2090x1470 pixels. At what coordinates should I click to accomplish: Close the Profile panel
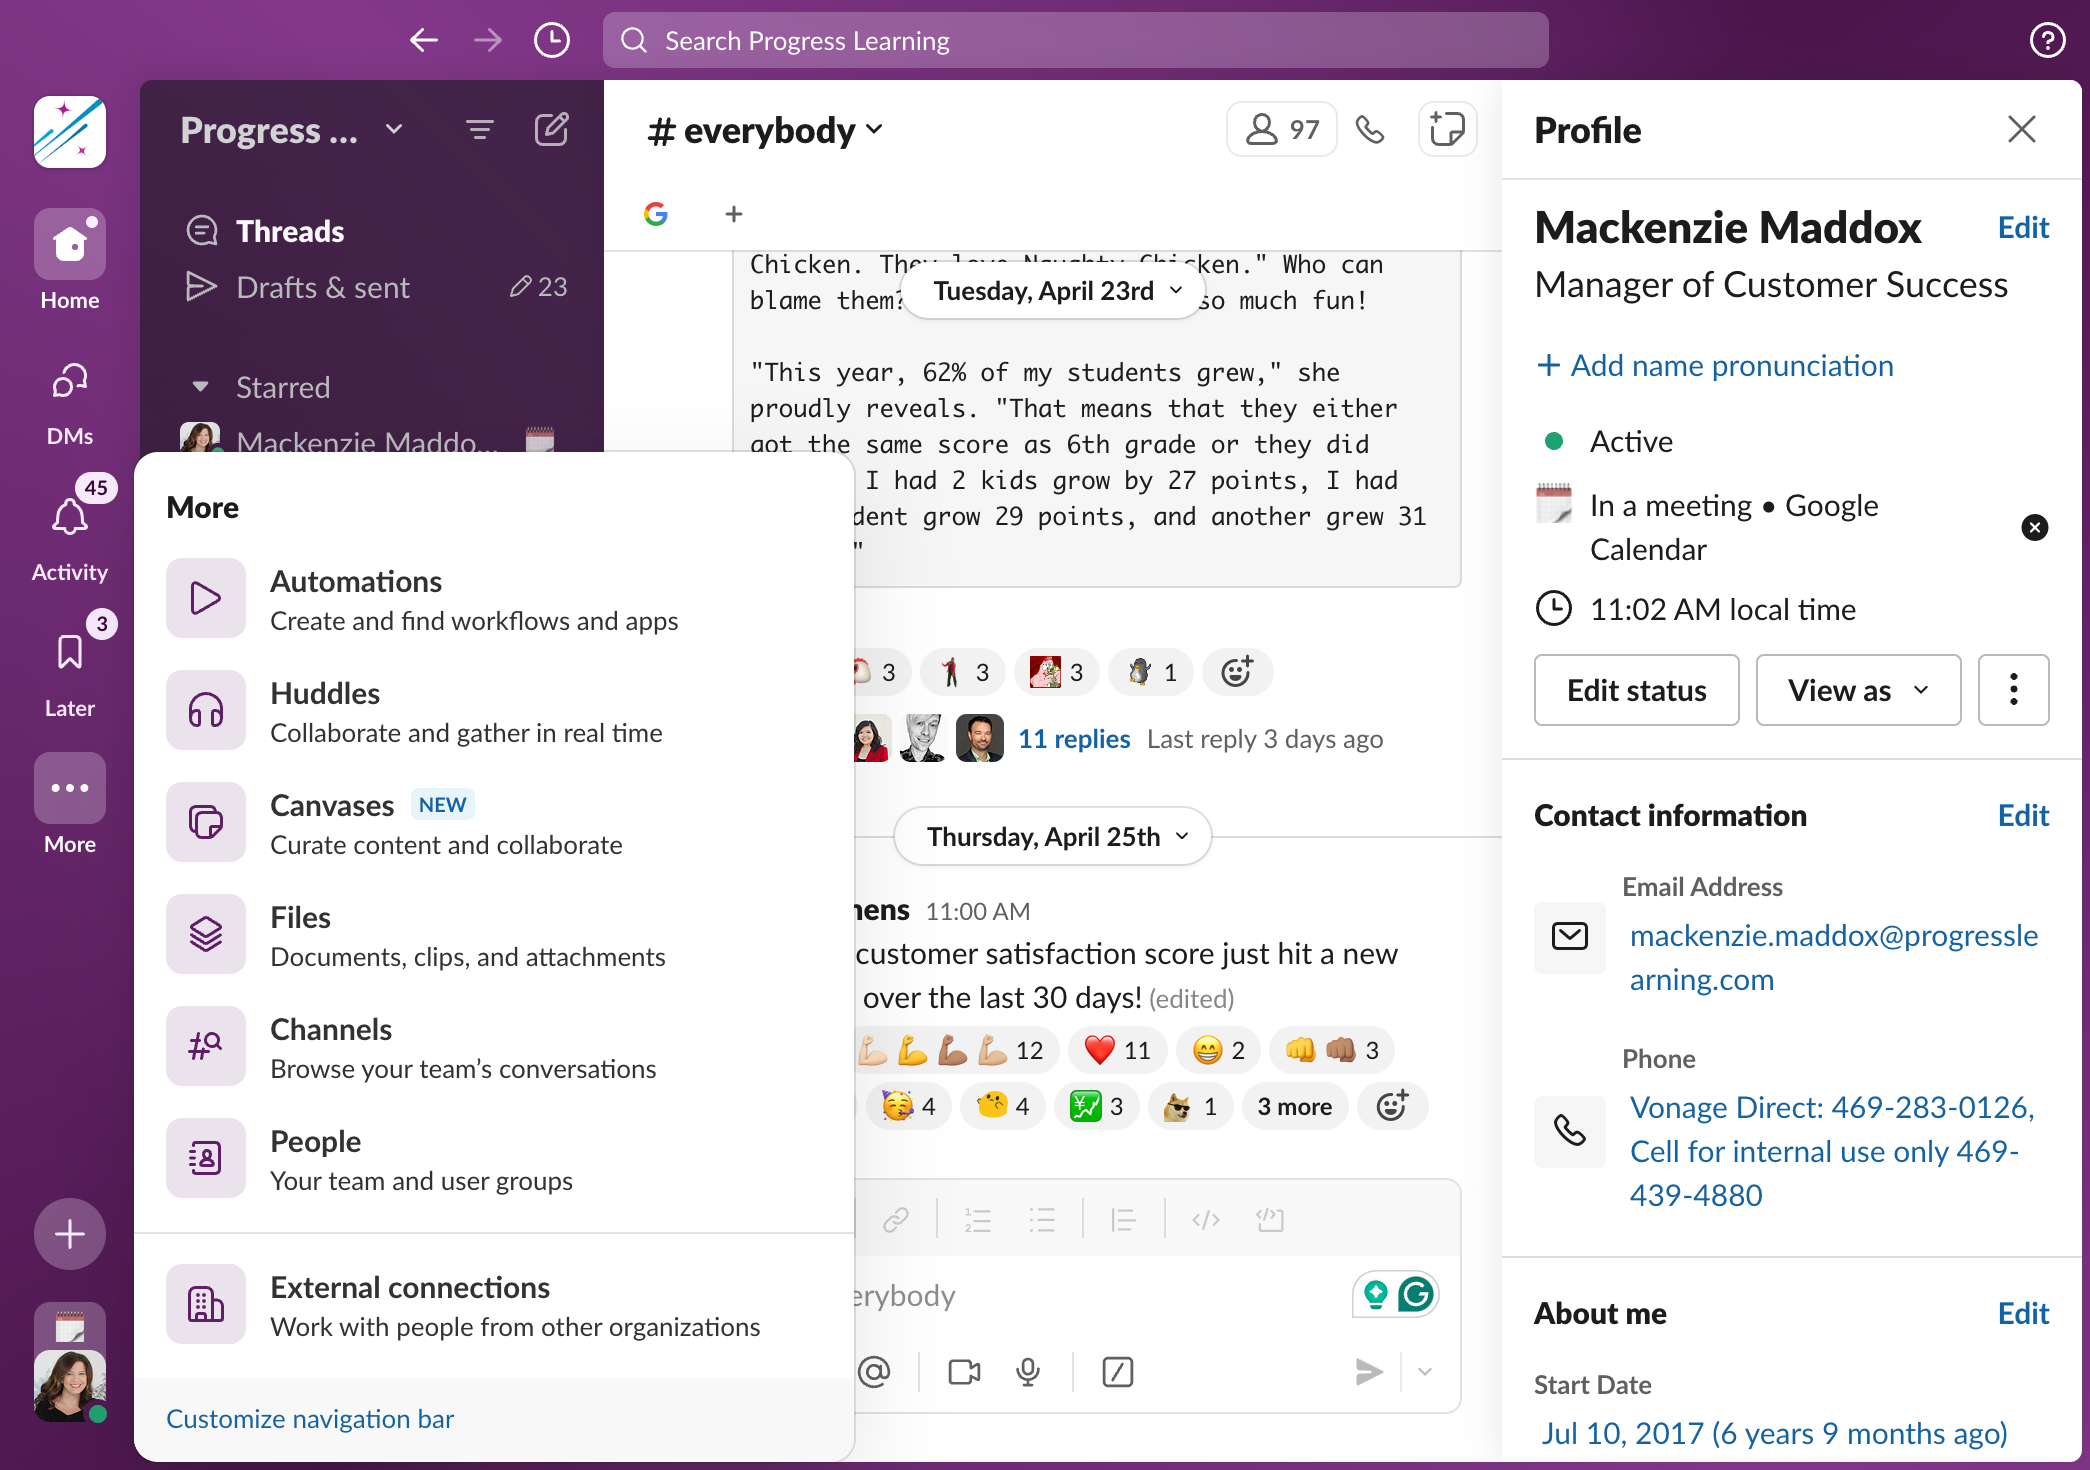point(2022,129)
